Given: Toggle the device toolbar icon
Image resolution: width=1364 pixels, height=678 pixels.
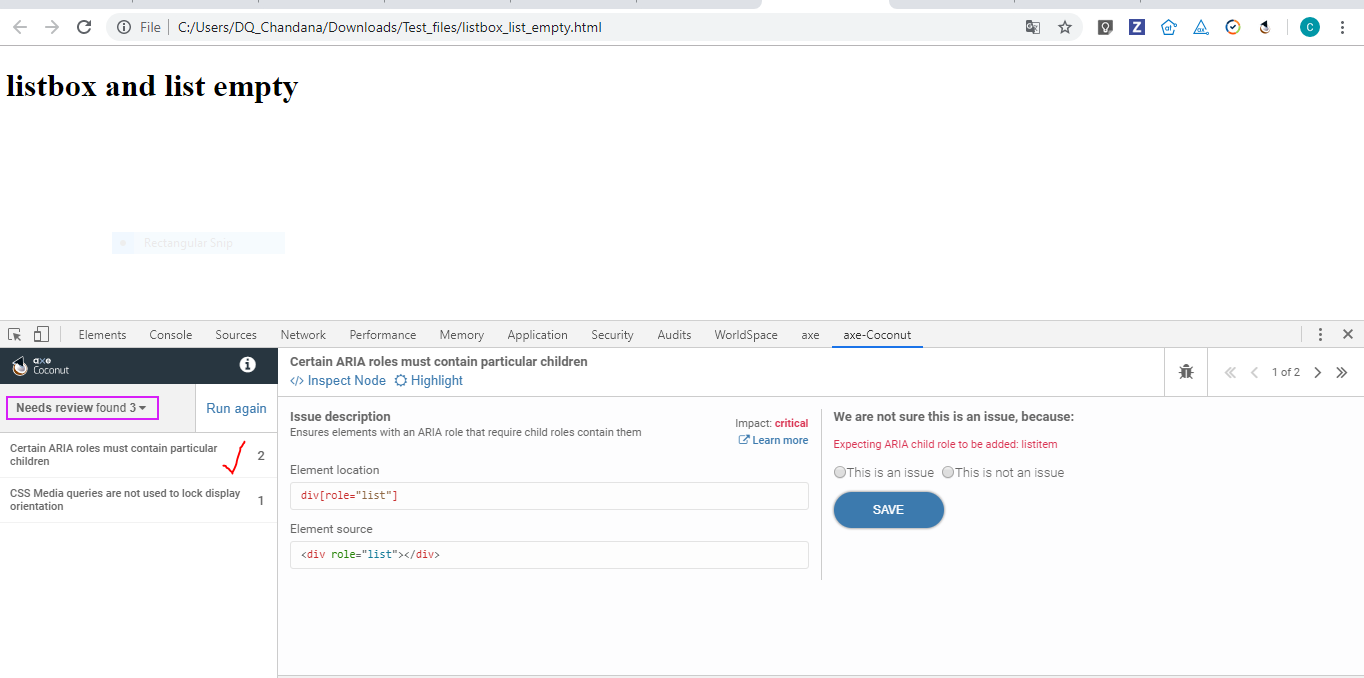Looking at the screenshot, I should (x=40, y=334).
